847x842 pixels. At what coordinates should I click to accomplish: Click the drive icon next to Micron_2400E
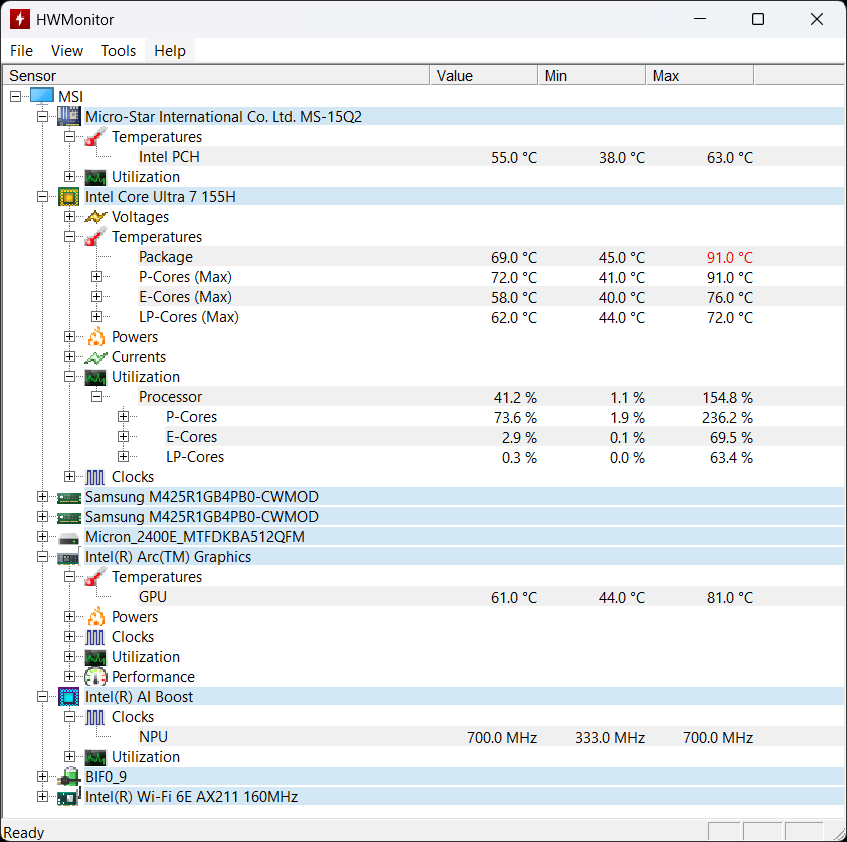(69, 537)
